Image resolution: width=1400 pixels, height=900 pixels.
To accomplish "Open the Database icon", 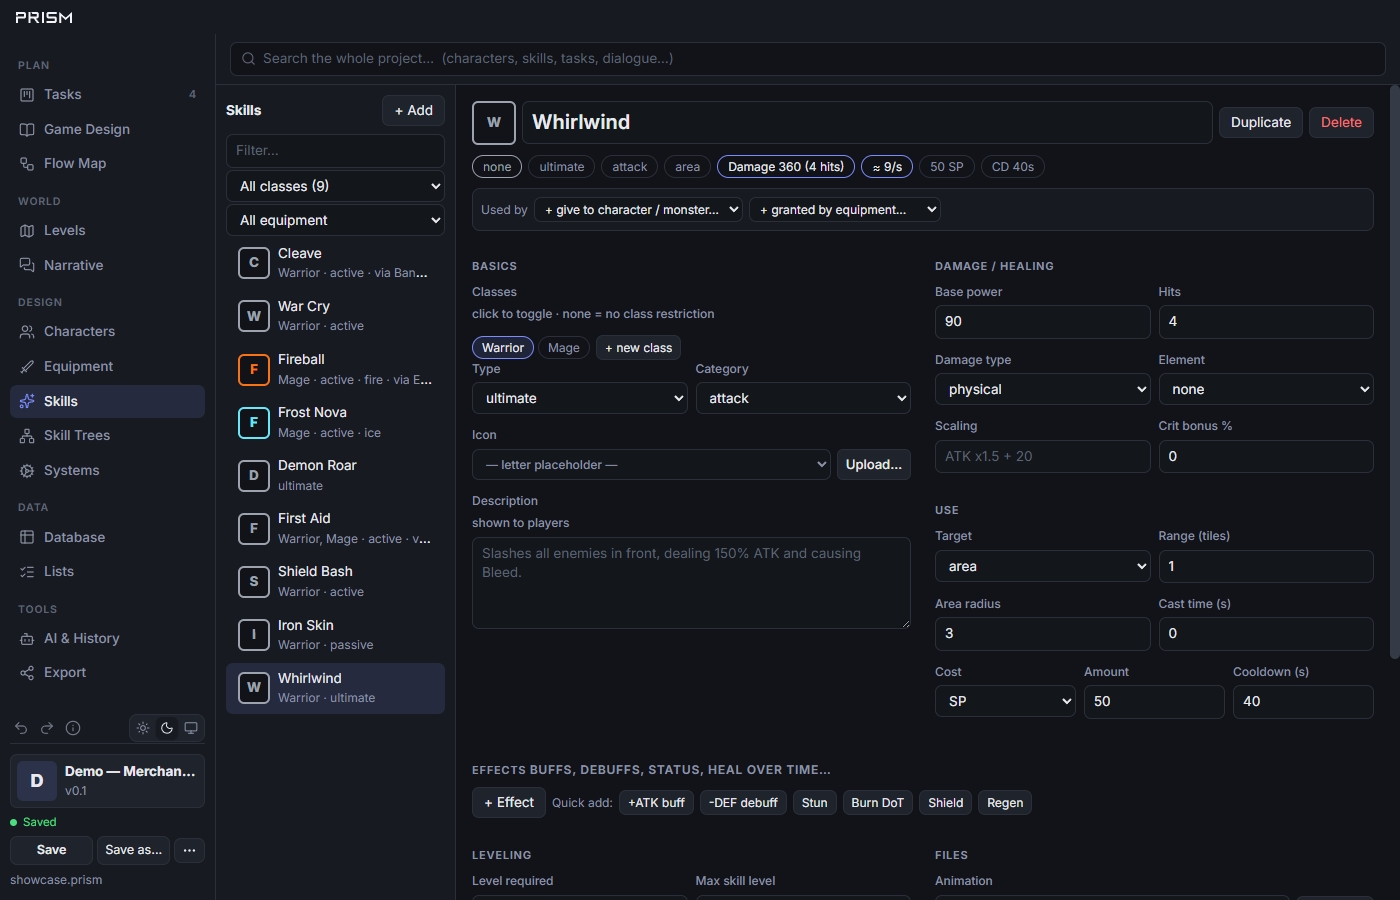I will pyautogui.click(x=27, y=537).
